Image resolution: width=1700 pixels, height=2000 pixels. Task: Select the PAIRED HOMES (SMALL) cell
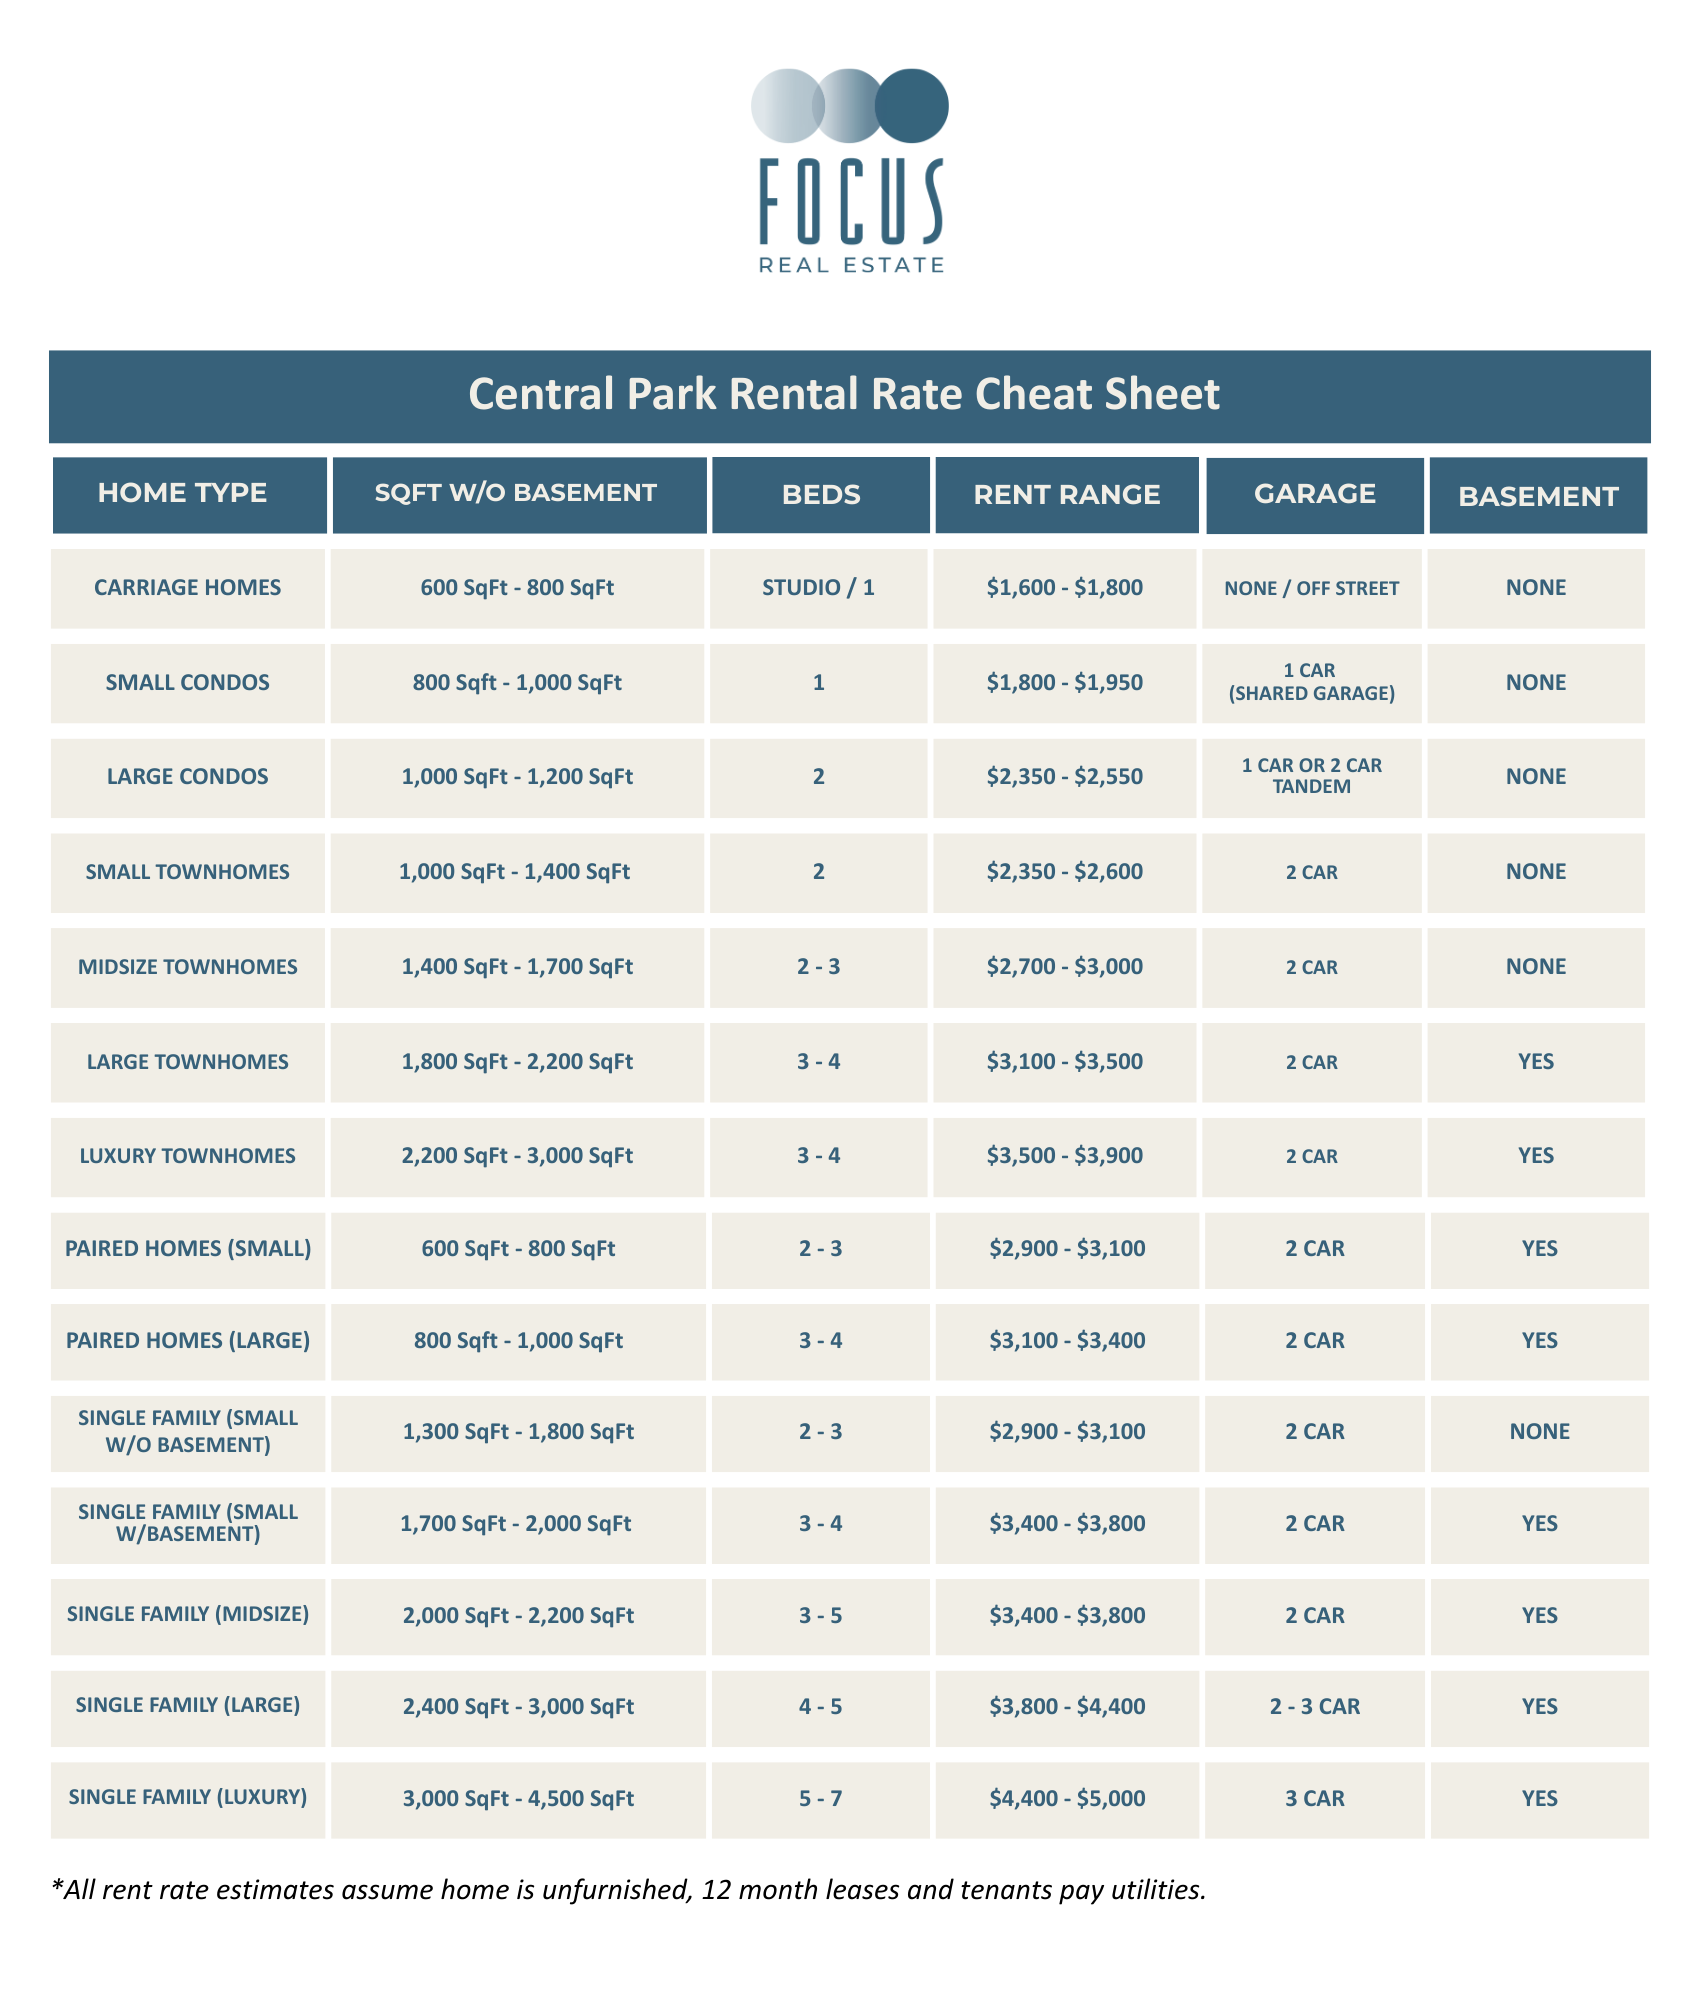(x=188, y=1250)
